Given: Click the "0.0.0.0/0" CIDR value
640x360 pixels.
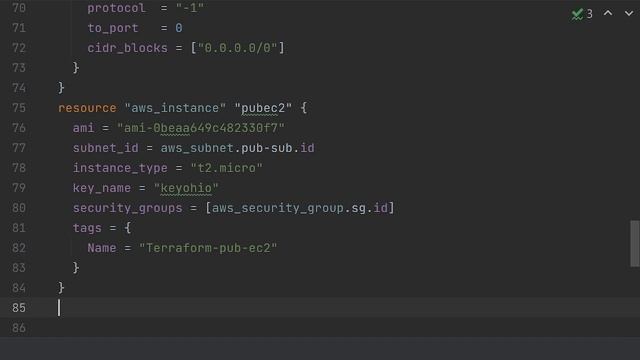Looking at the screenshot, I should click(238, 48).
